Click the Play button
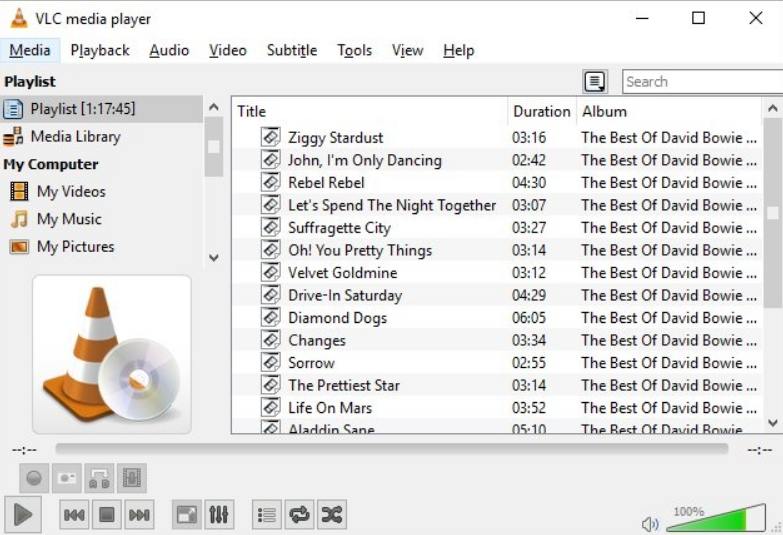This screenshot has height=535, width=783. 23,514
